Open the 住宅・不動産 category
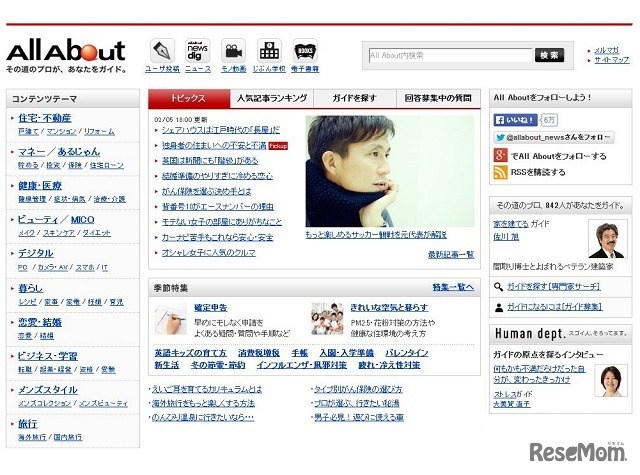Viewport: 640px width, 475px height. (x=45, y=118)
